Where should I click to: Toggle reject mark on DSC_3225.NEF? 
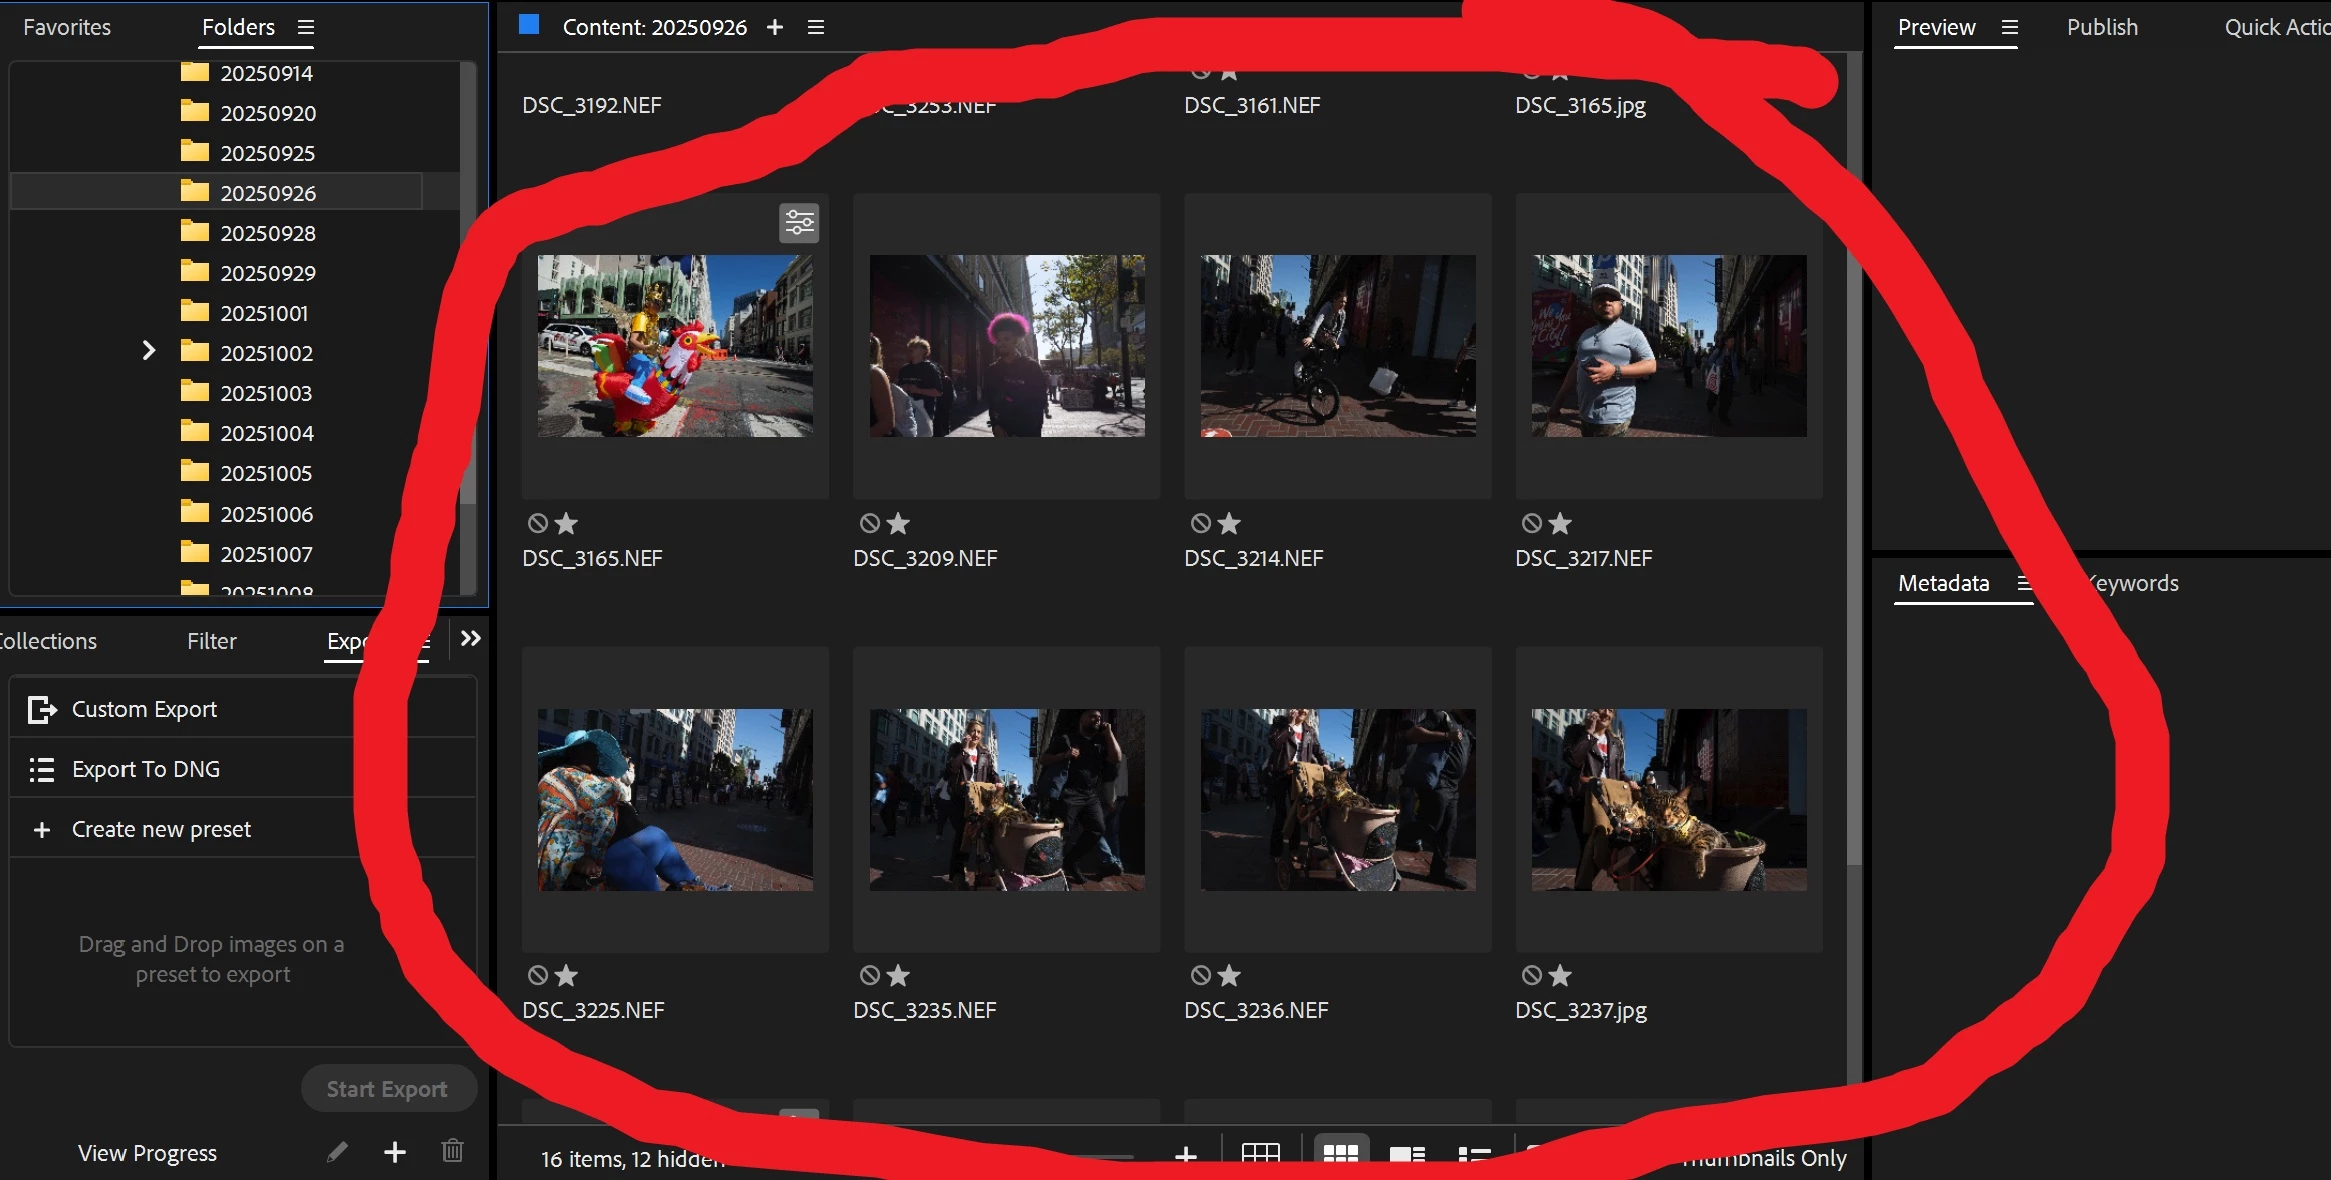(x=538, y=975)
